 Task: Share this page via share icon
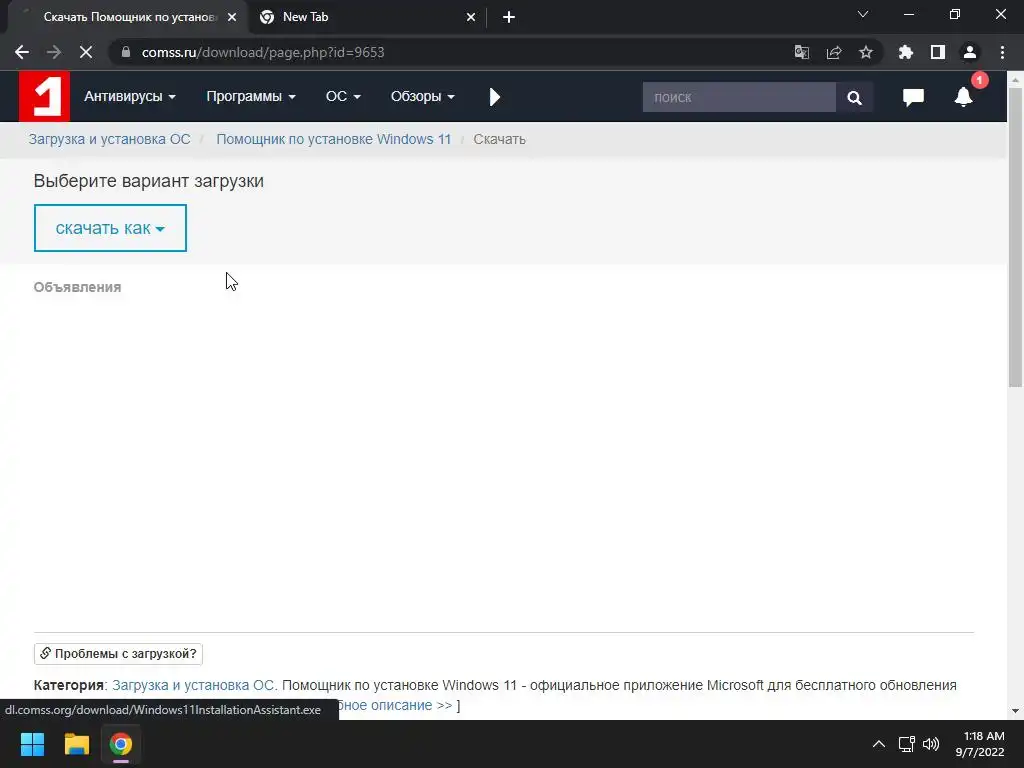coord(833,52)
